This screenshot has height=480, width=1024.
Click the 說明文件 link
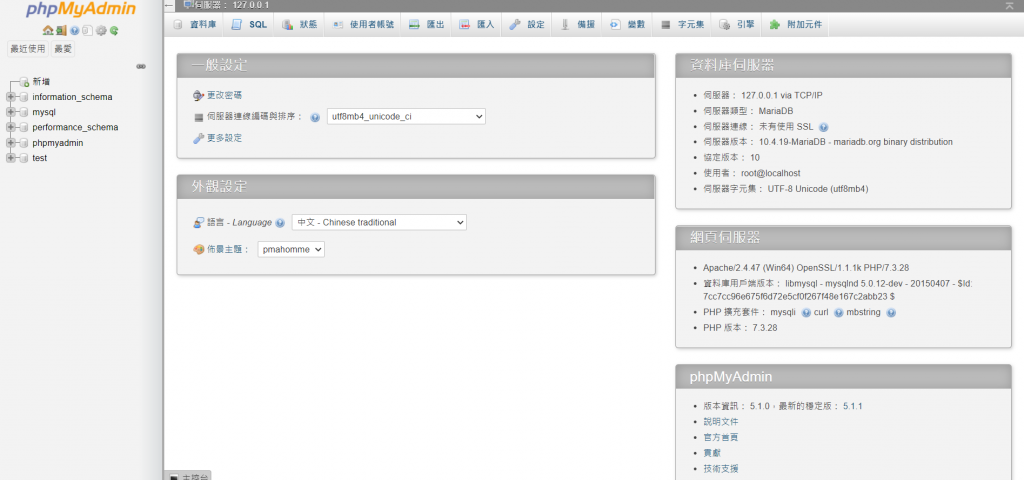[720, 422]
